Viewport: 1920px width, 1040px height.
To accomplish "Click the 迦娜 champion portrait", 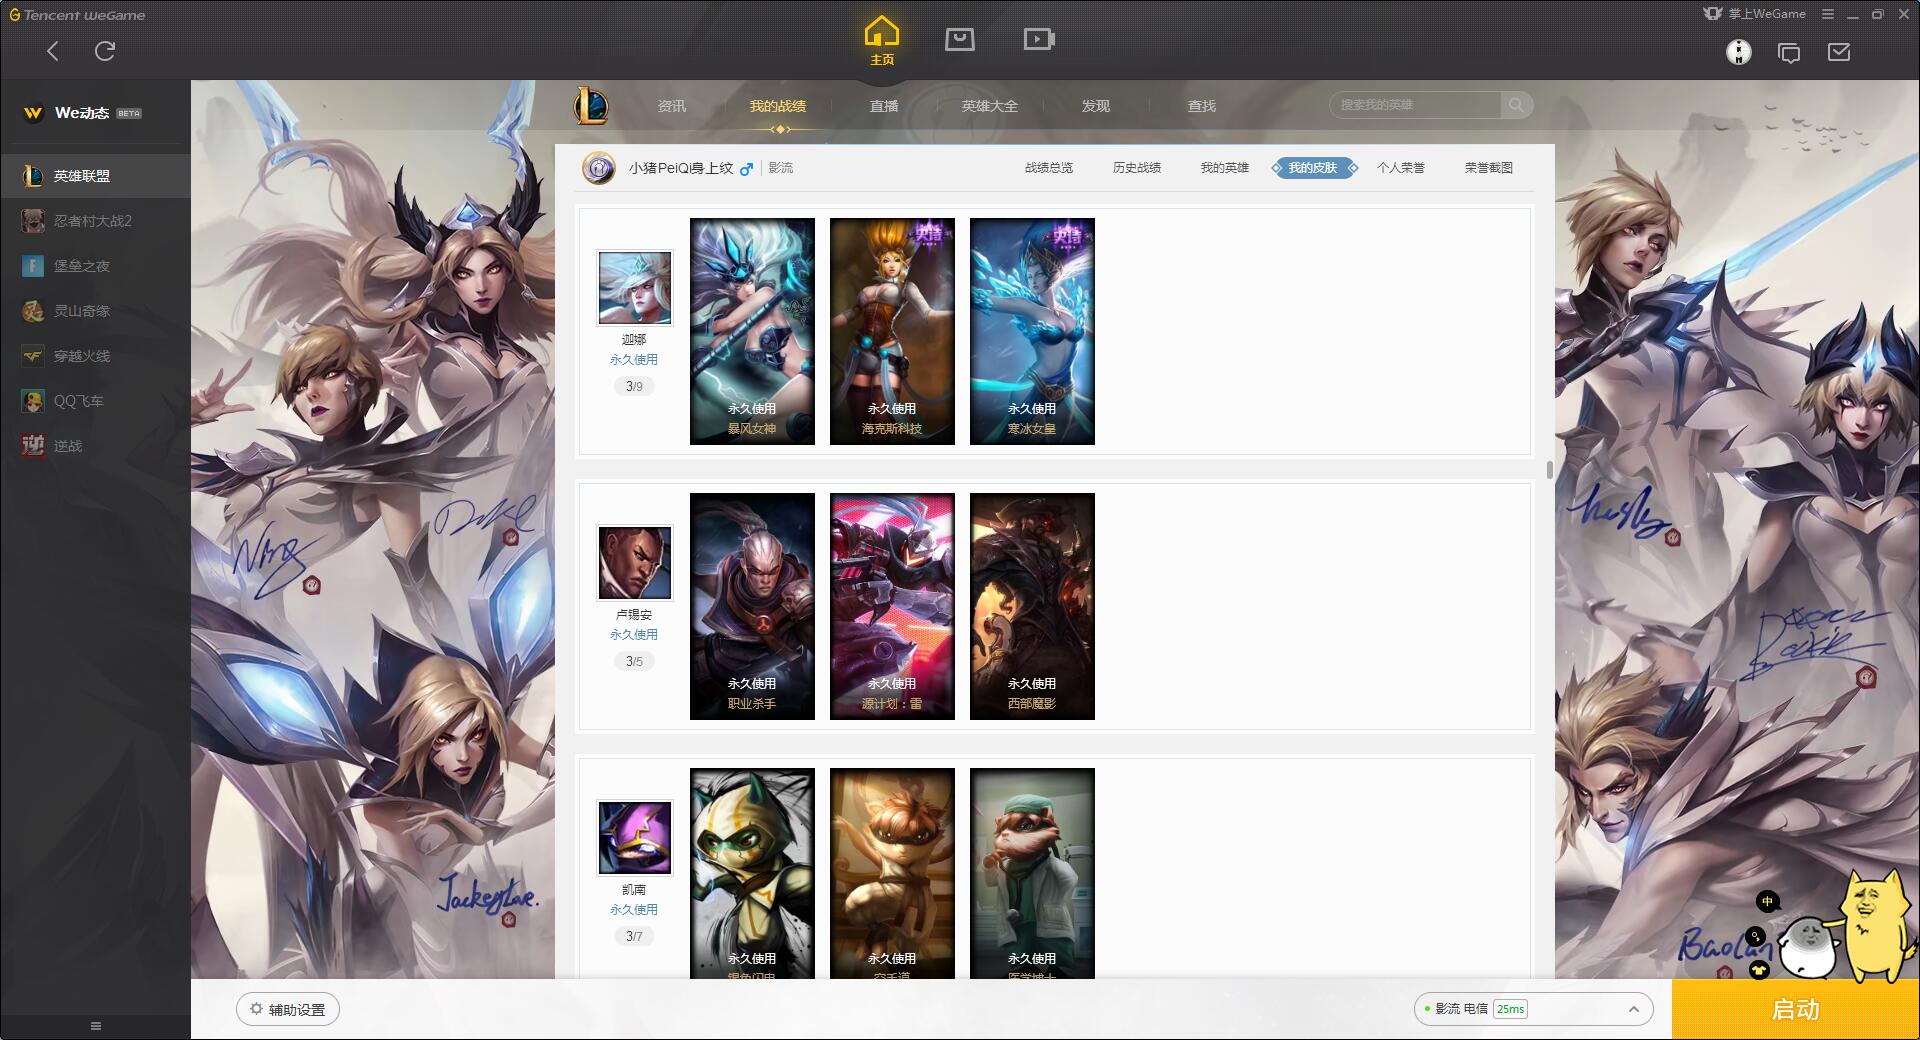I will click(x=635, y=288).
